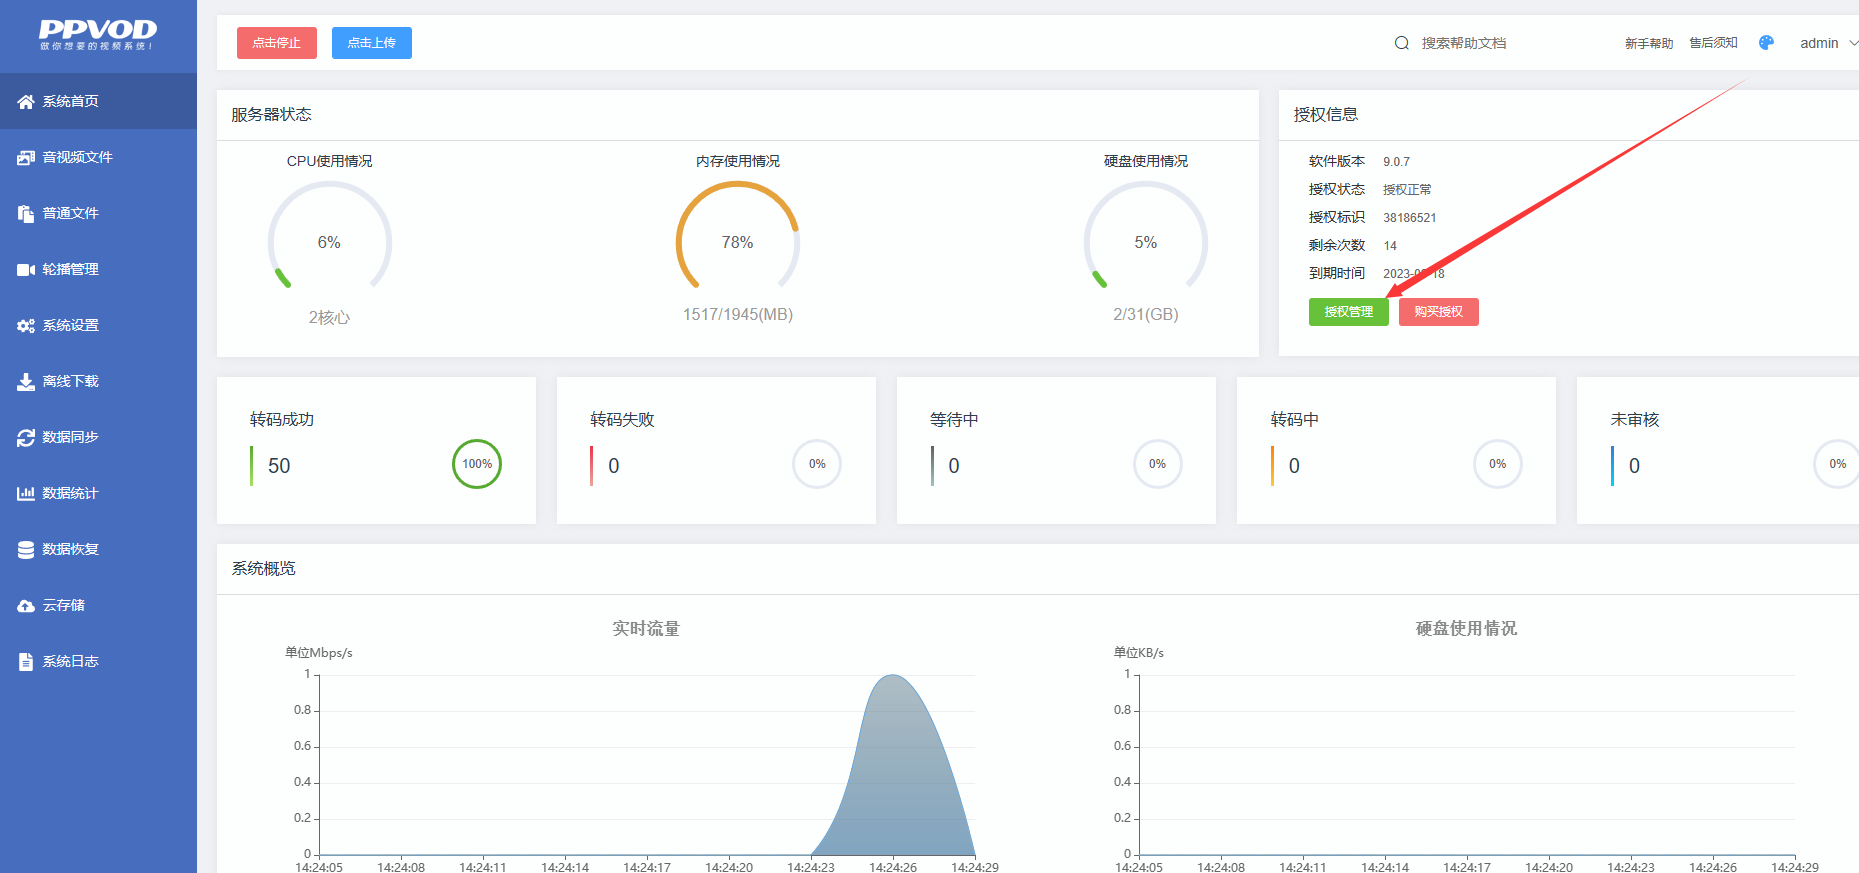Open 音视频文件 menu item
The image size is (1859, 873).
pos(98,157)
